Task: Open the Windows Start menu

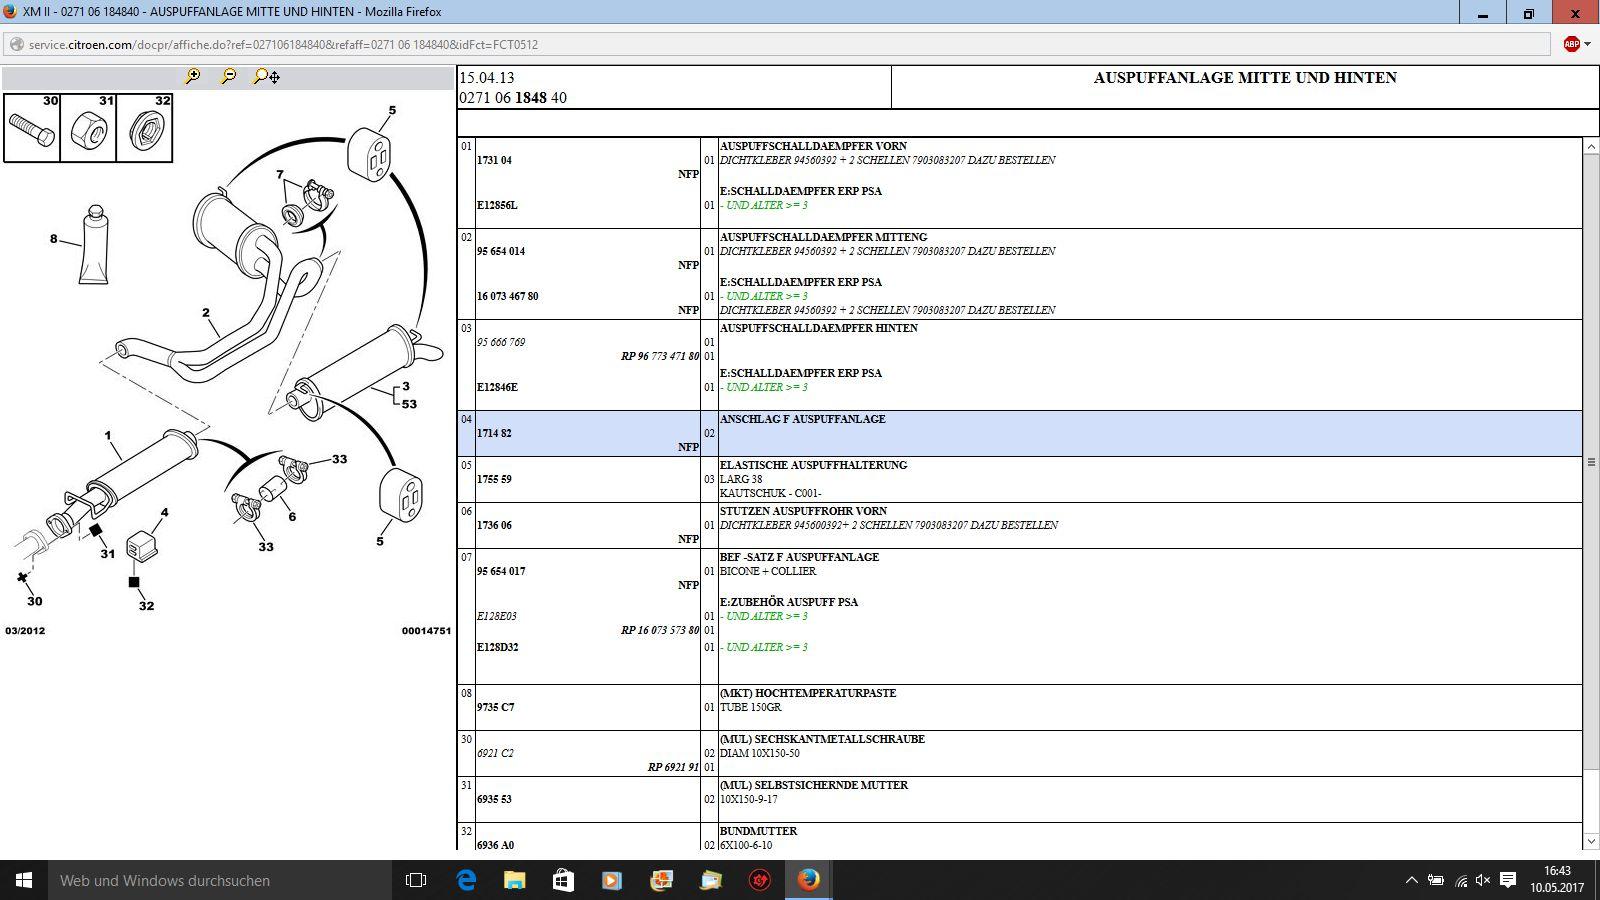Action: (x=24, y=880)
